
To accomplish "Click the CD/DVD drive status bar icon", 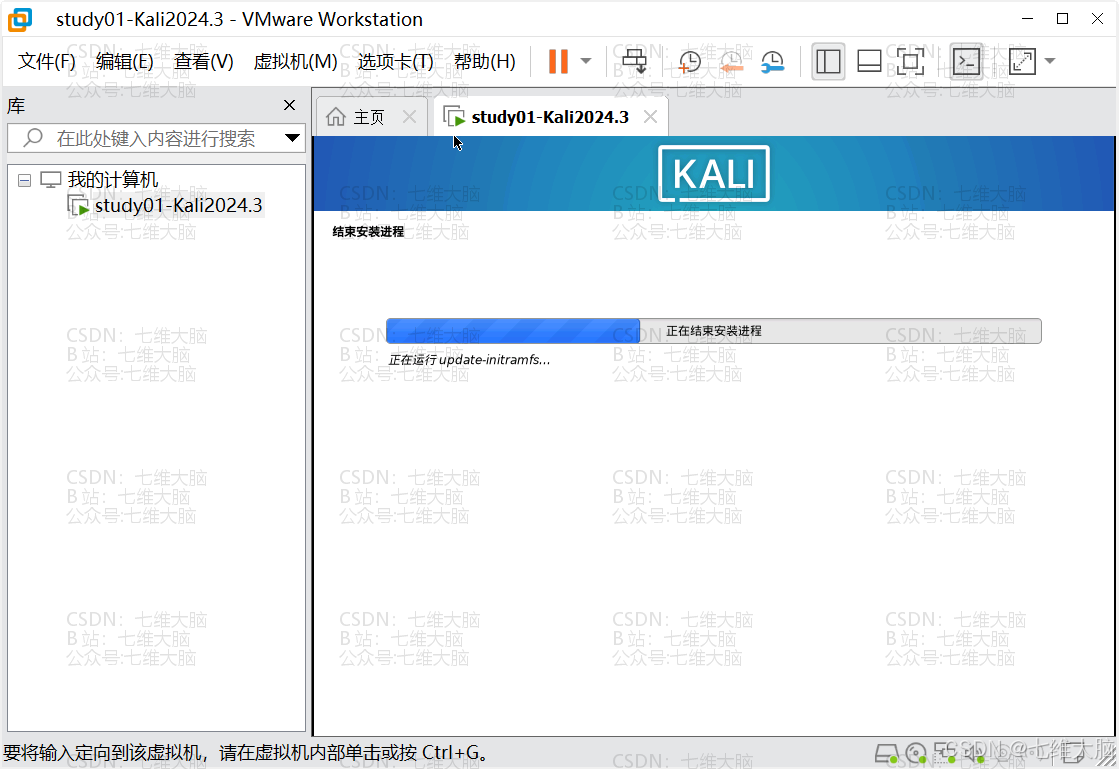I will point(916,753).
